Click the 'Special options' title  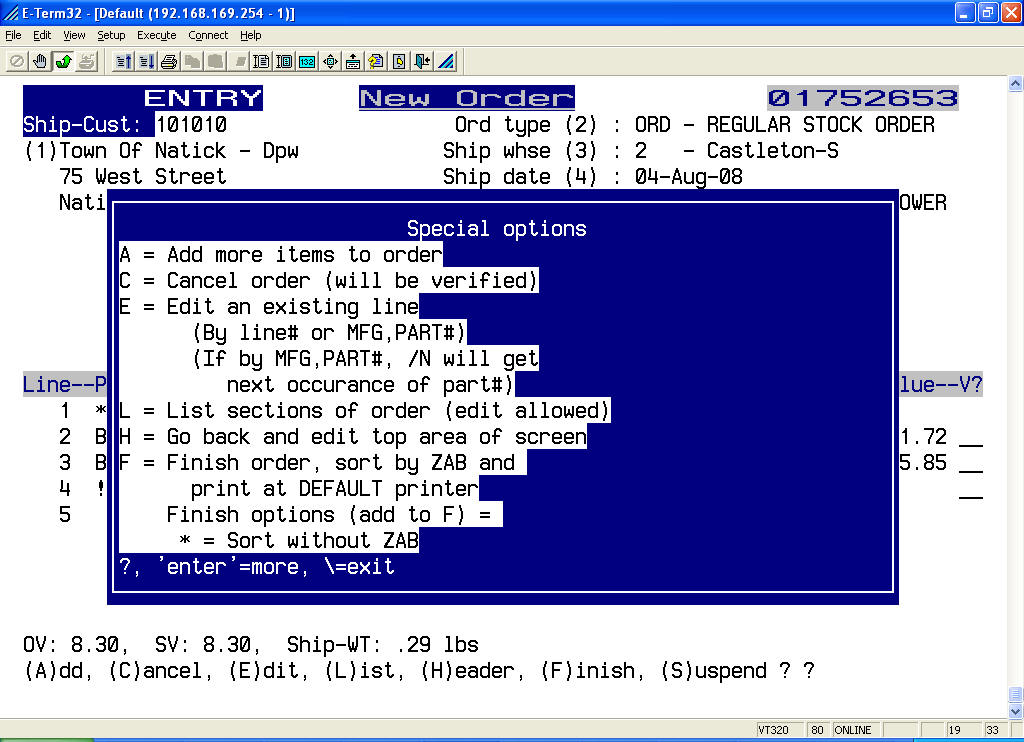click(496, 228)
